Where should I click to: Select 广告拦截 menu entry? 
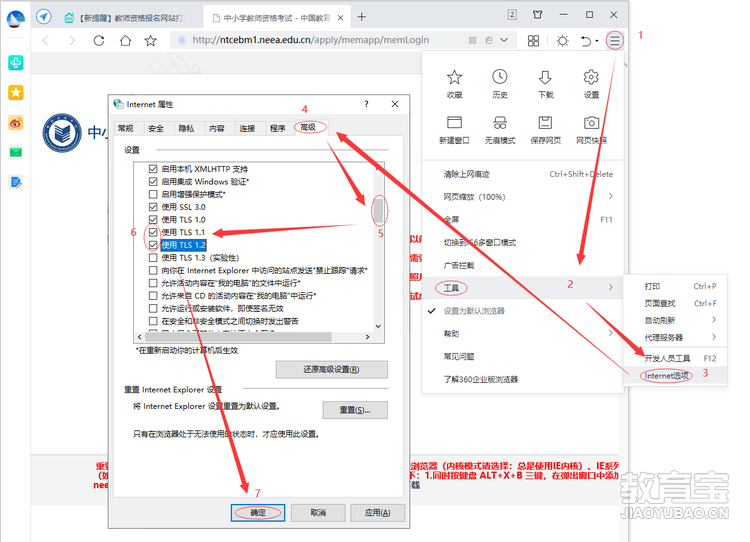coord(523,265)
